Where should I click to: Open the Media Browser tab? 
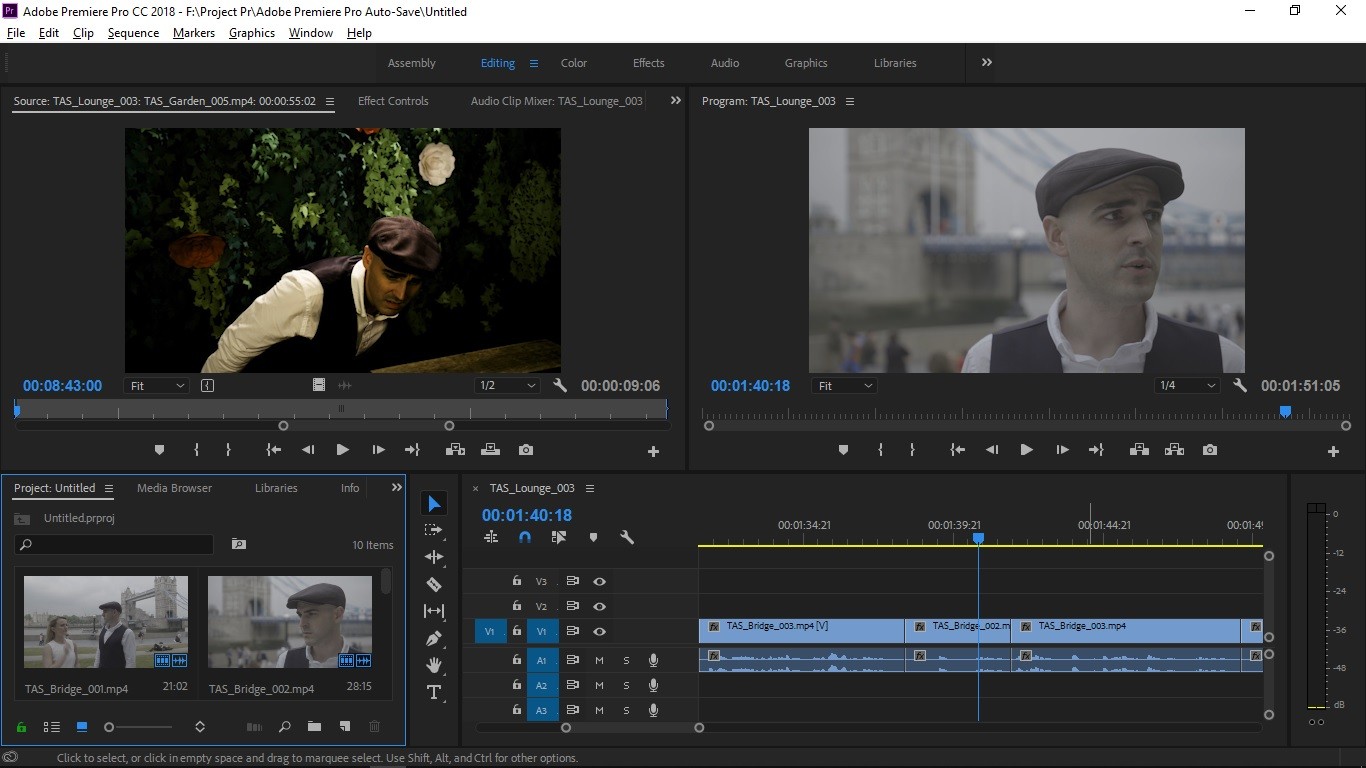point(175,488)
